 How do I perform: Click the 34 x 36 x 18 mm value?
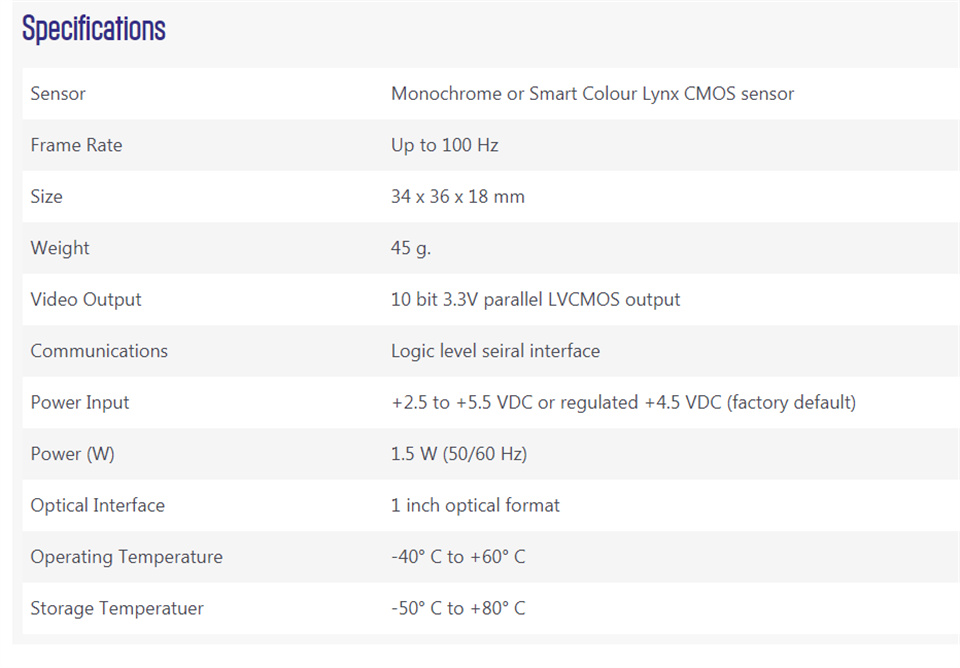[x=457, y=197]
